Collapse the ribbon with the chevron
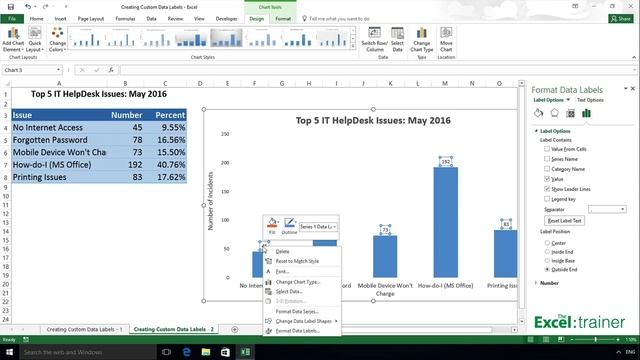 tap(634, 58)
